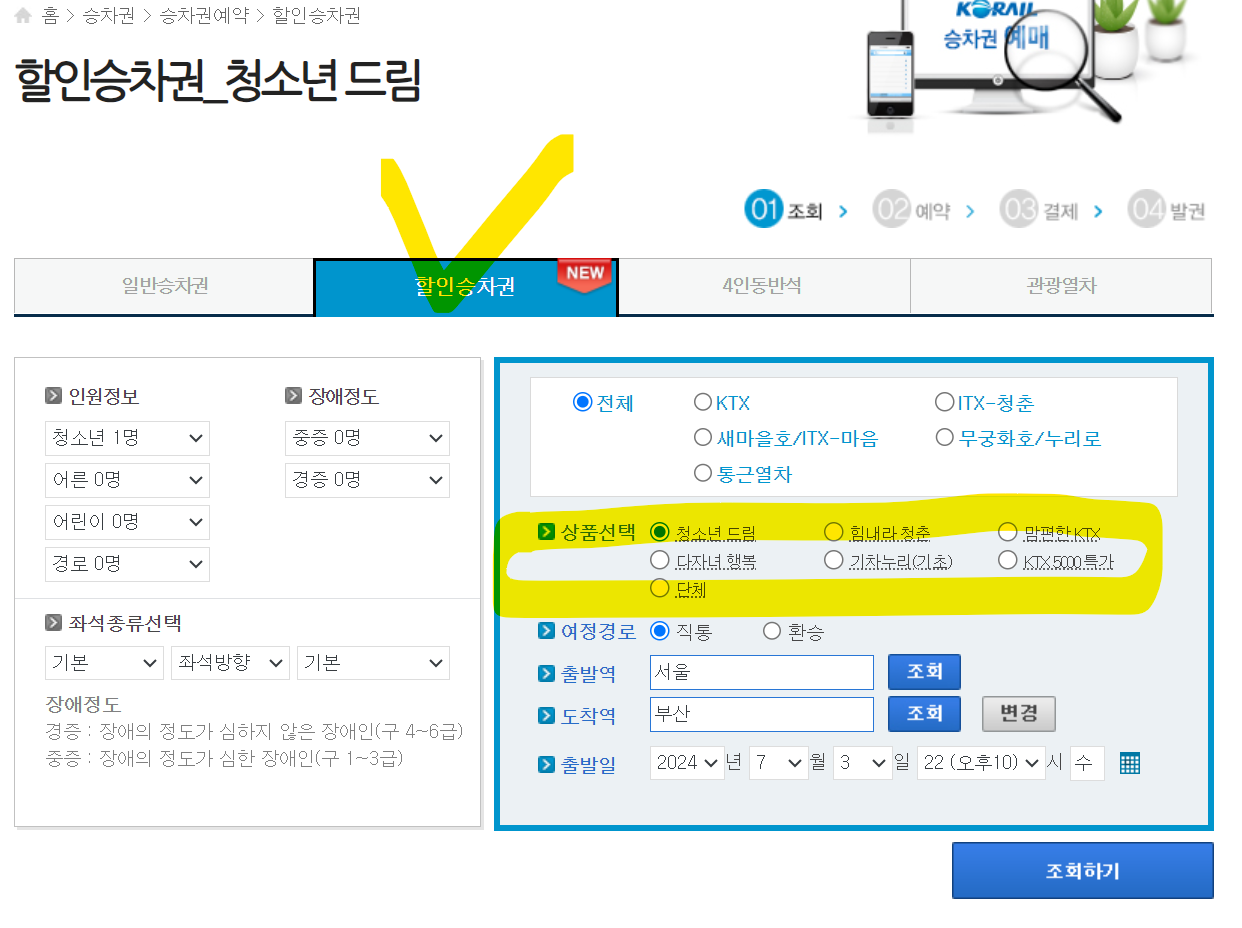Select the KTX train type radio button
This screenshot has width=1242, height=928.
(x=704, y=402)
